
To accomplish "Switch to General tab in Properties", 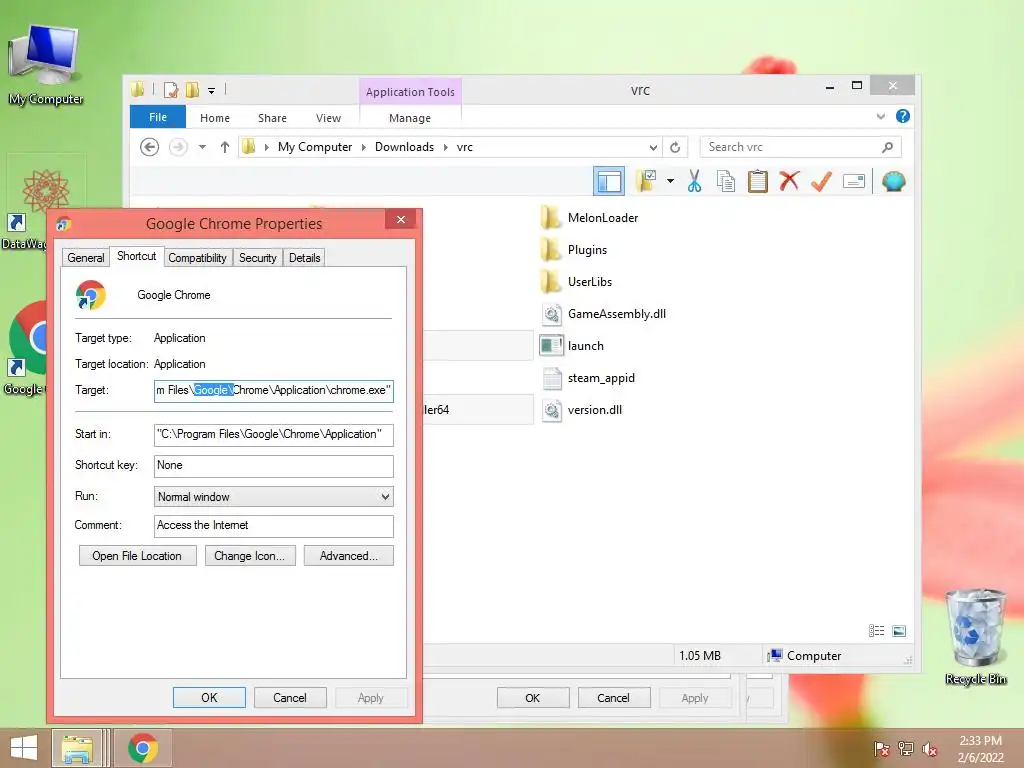I will [86, 258].
